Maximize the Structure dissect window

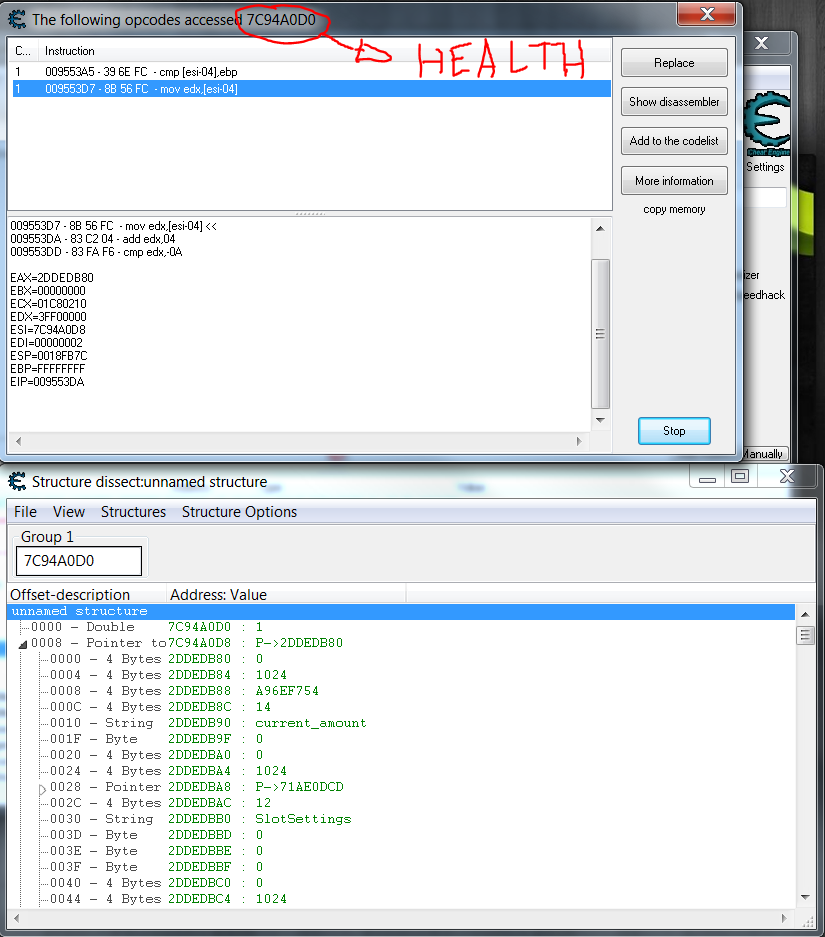click(x=739, y=477)
